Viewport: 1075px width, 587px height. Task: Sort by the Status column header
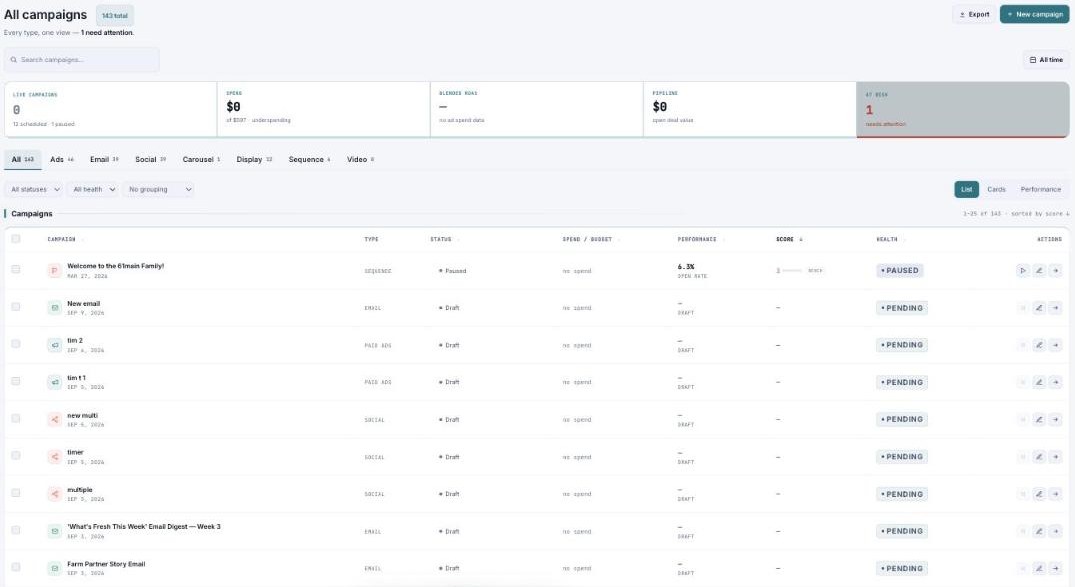pyautogui.click(x=444, y=239)
